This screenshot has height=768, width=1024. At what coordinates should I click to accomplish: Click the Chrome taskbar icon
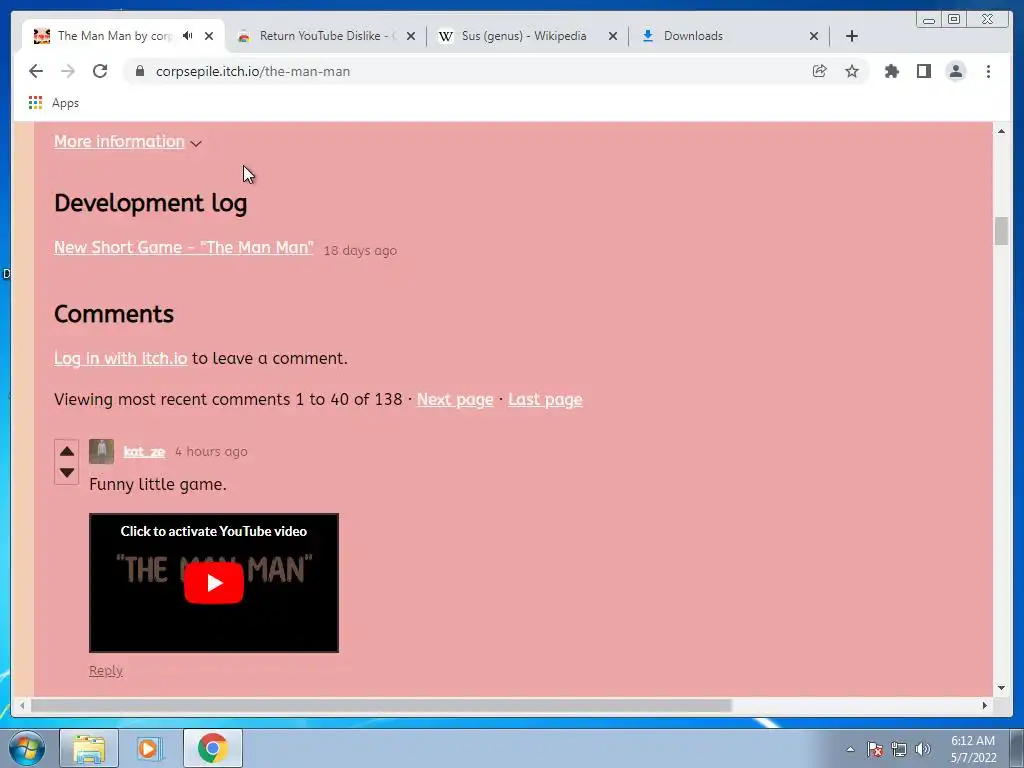click(x=213, y=748)
